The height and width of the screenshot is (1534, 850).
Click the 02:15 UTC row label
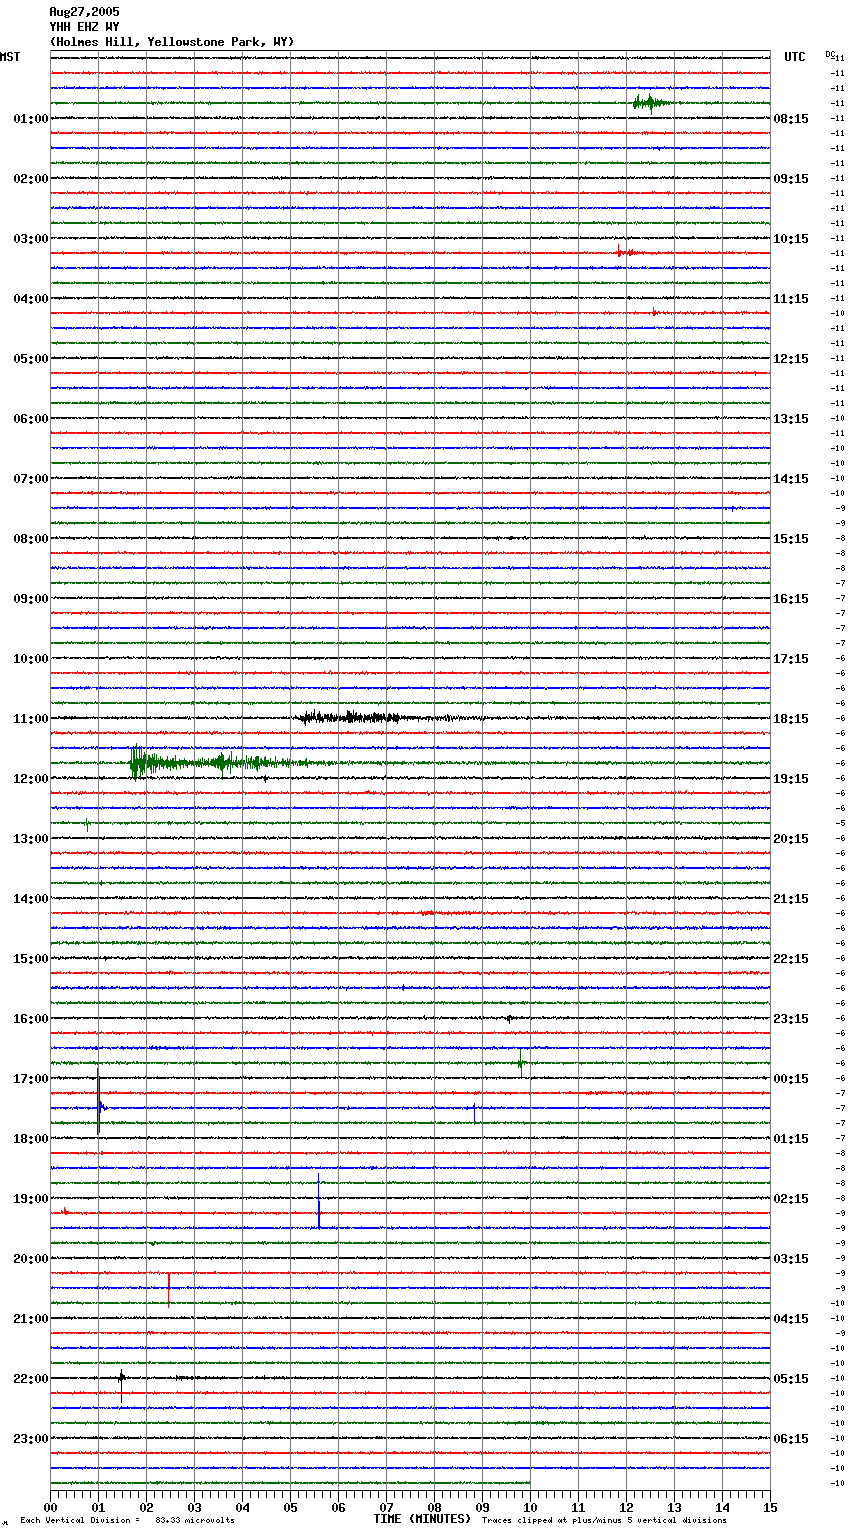(x=791, y=1199)
